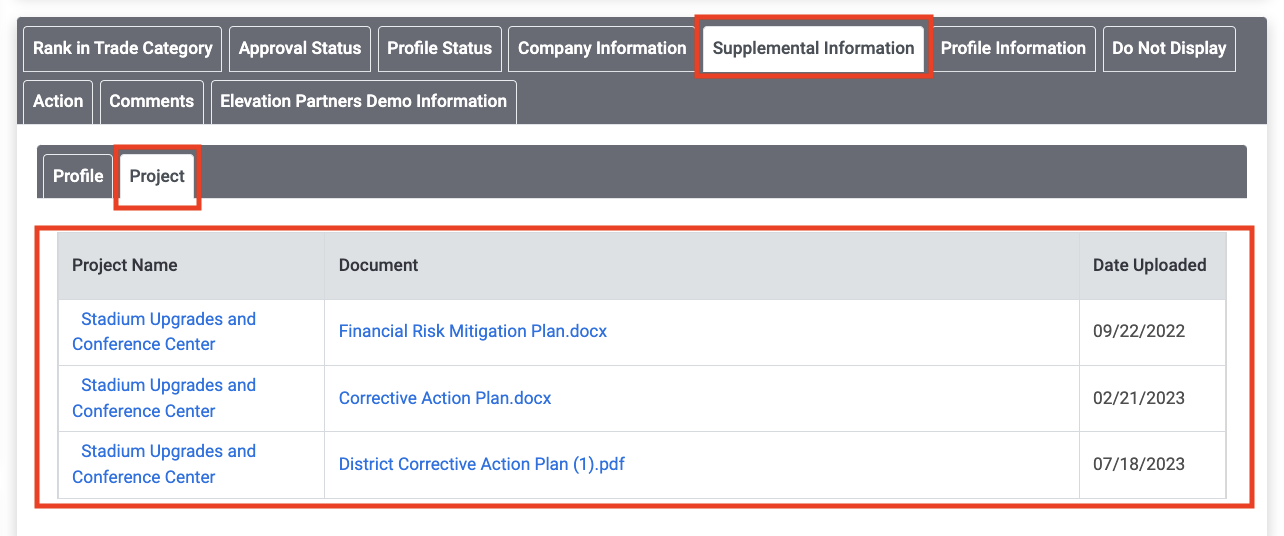Select the Project sub-tab
The width and height of the screenshot is (1284, 536).
157,176
